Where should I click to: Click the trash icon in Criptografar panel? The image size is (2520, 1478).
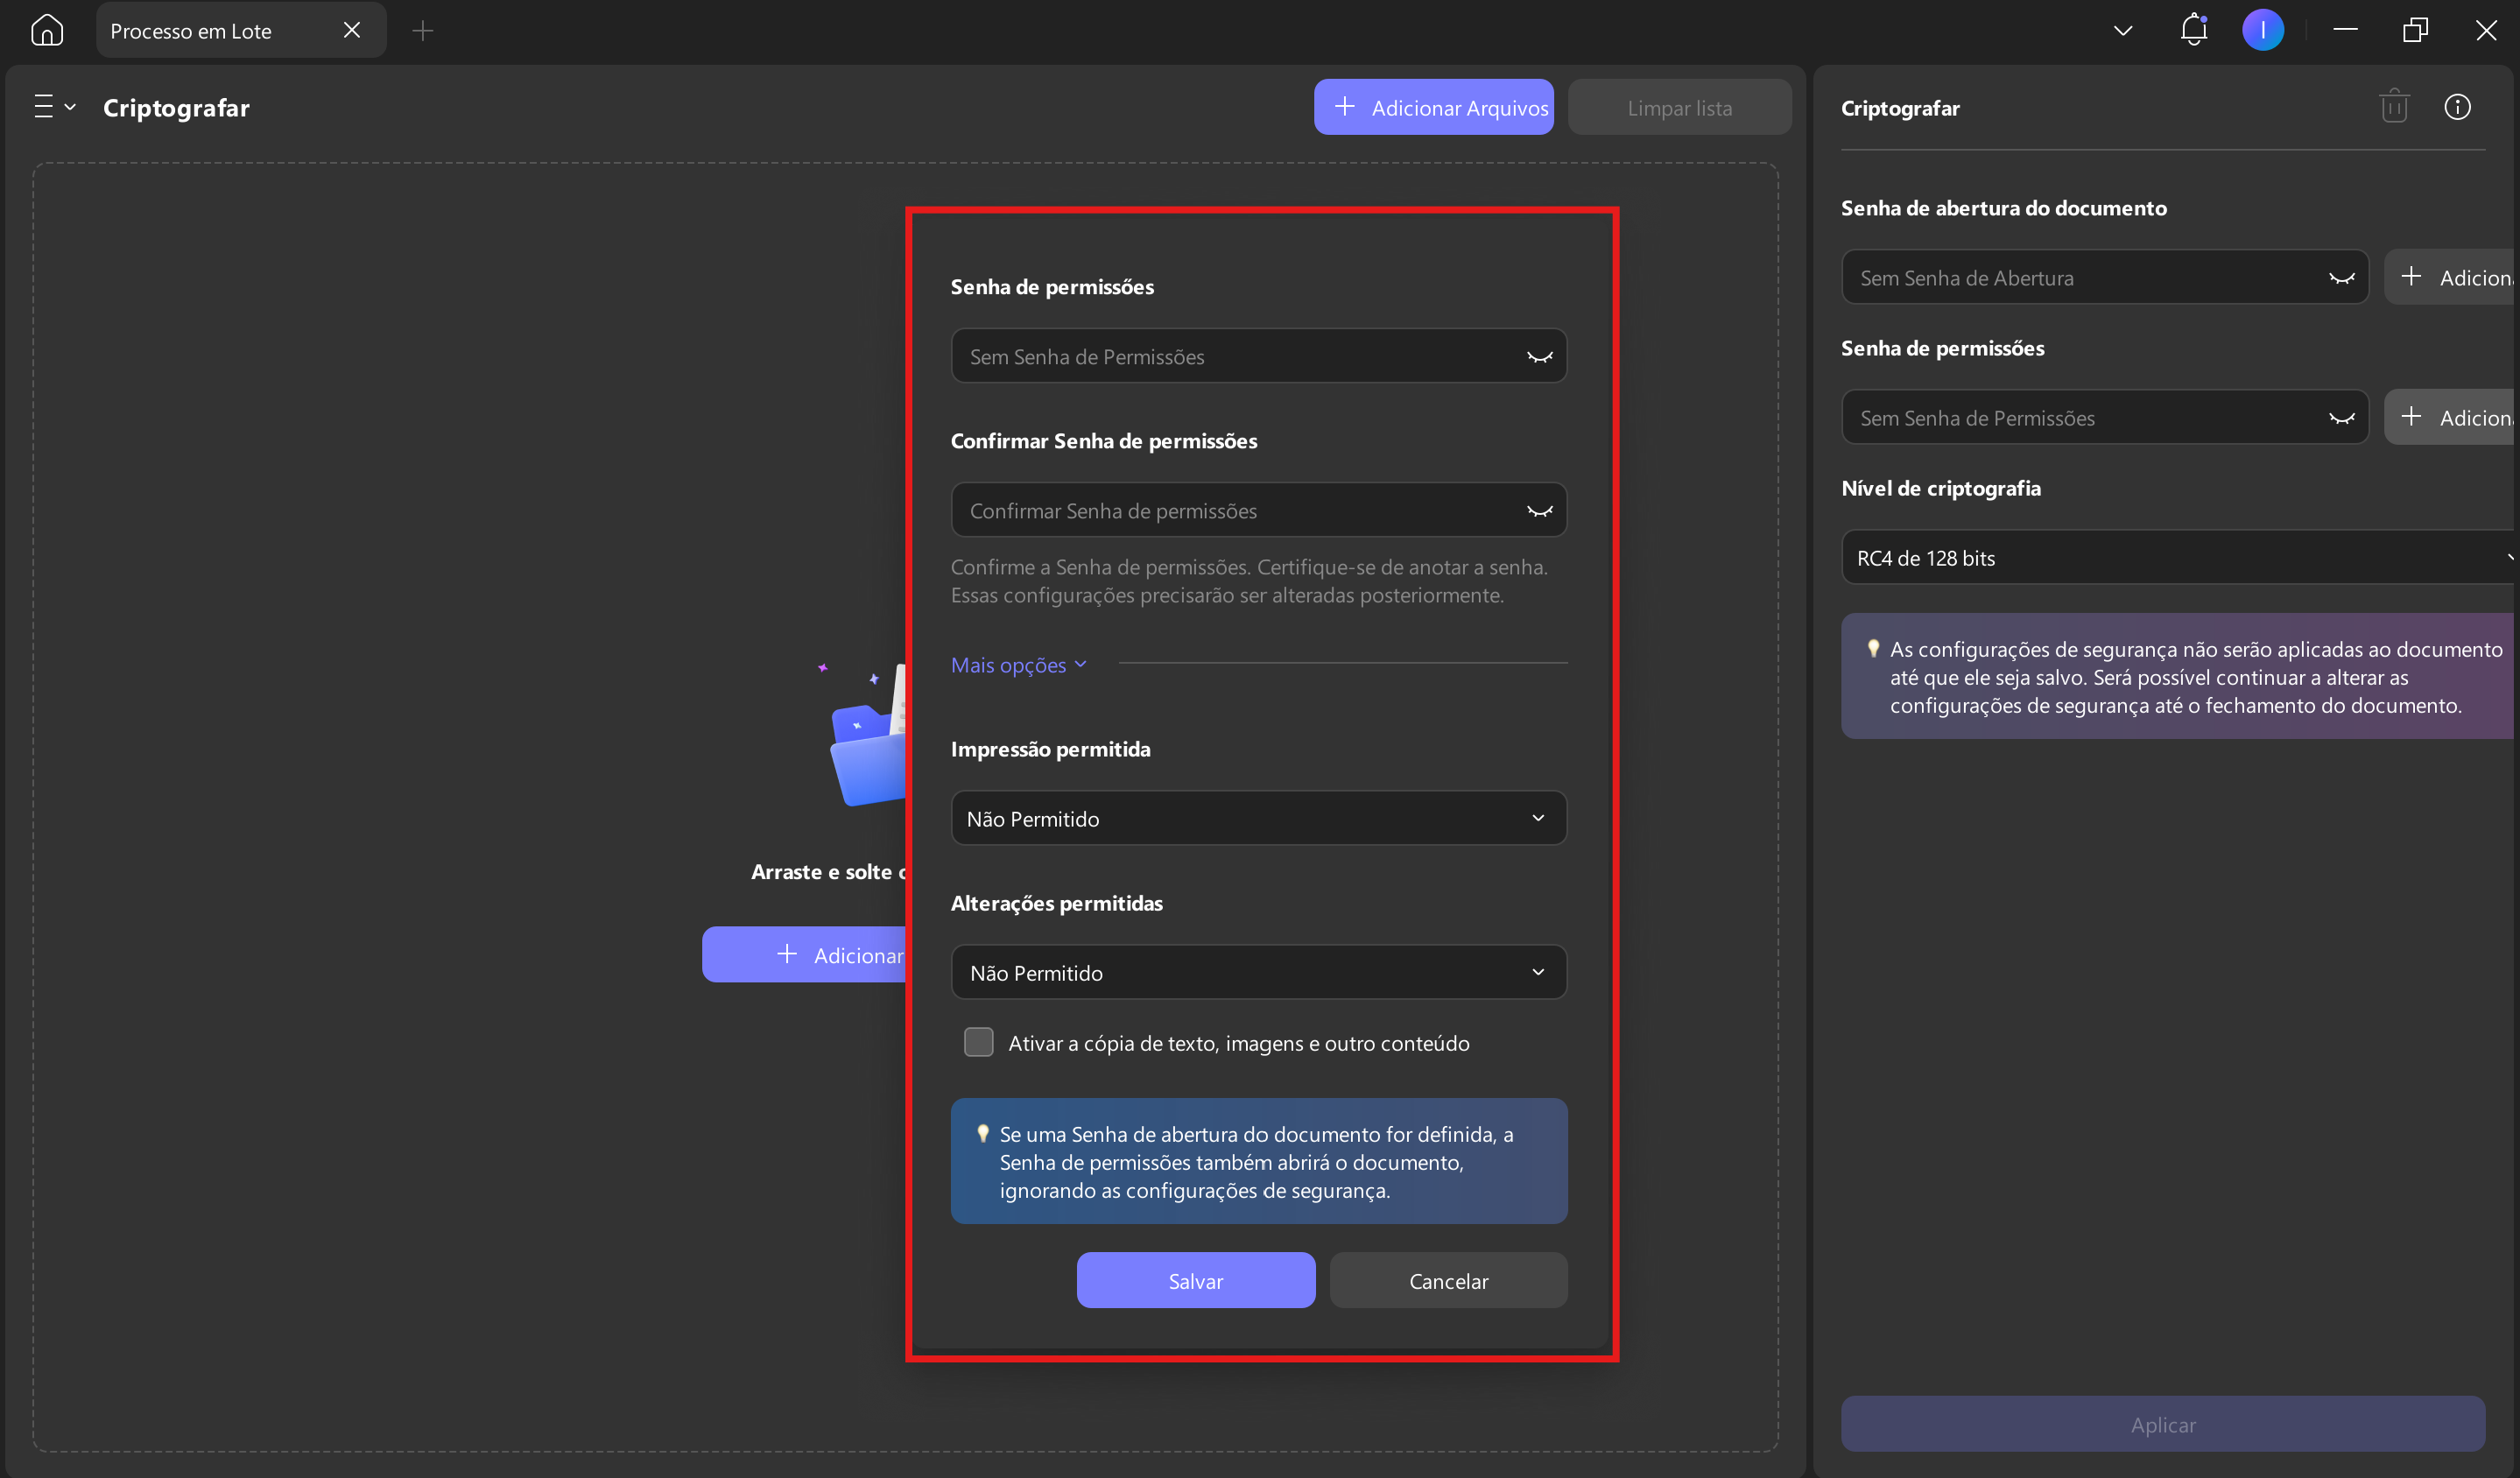tap(2394, 107)
